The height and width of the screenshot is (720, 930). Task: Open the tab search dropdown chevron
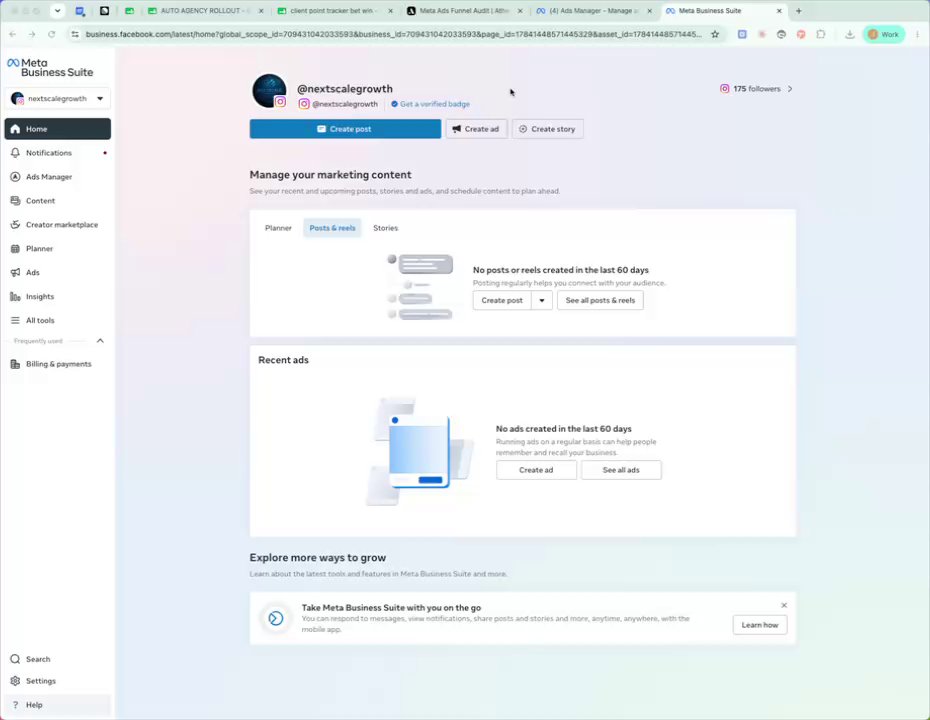click(x=58, y=11)
